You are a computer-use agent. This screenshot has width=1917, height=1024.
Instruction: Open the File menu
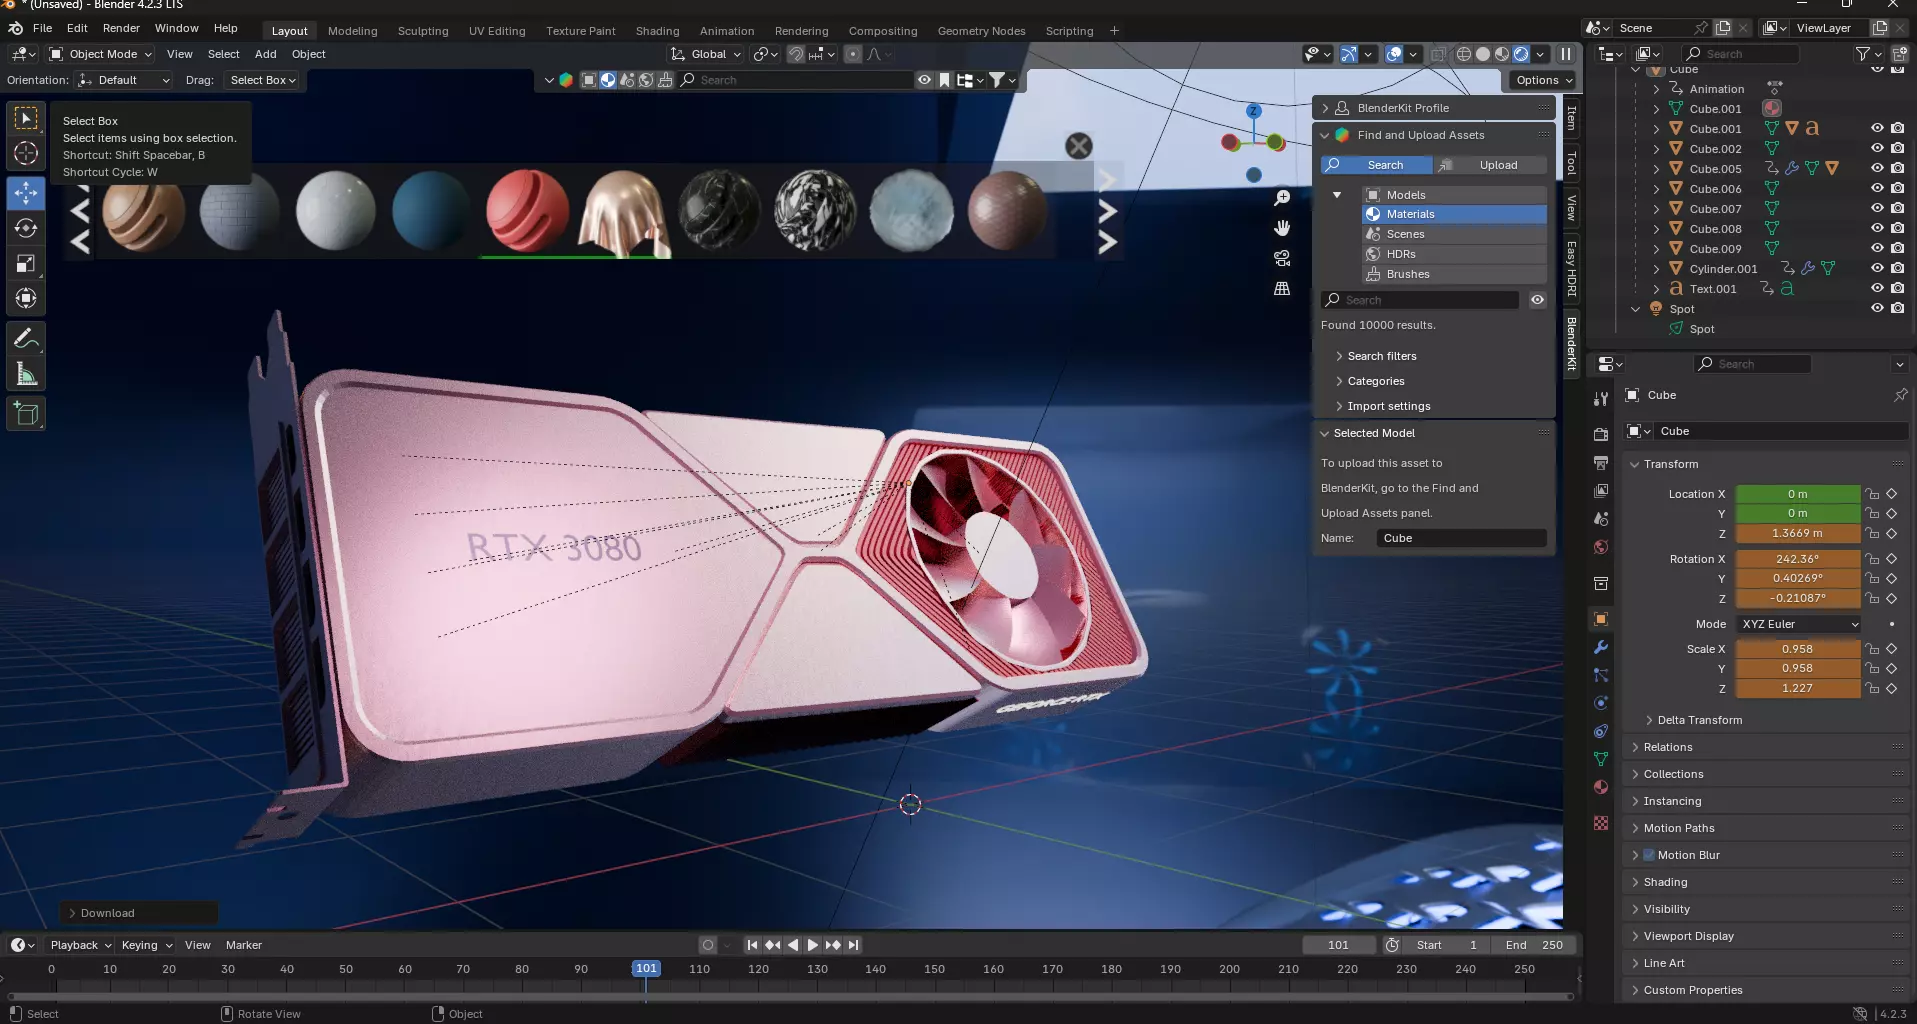click(x=42, y=28)
